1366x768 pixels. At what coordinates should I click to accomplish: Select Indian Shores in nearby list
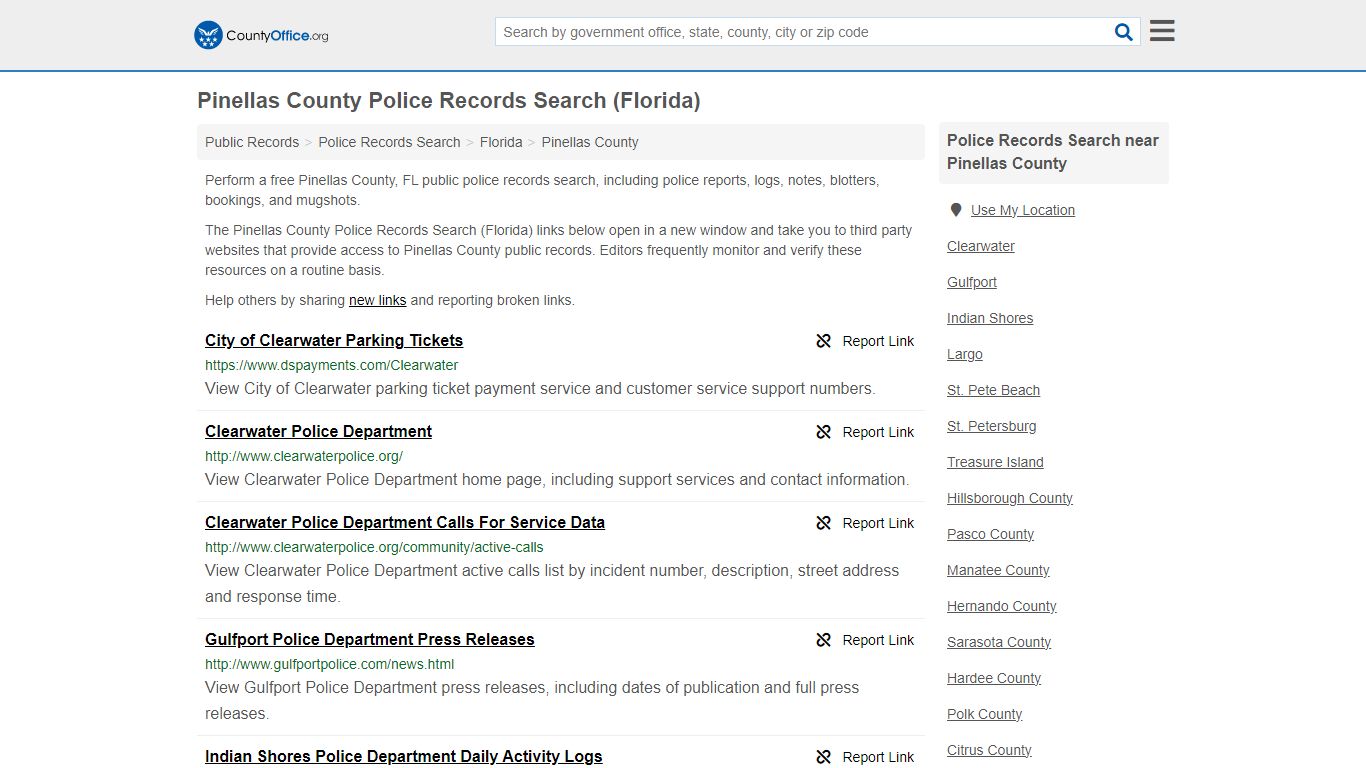(990, 318)
